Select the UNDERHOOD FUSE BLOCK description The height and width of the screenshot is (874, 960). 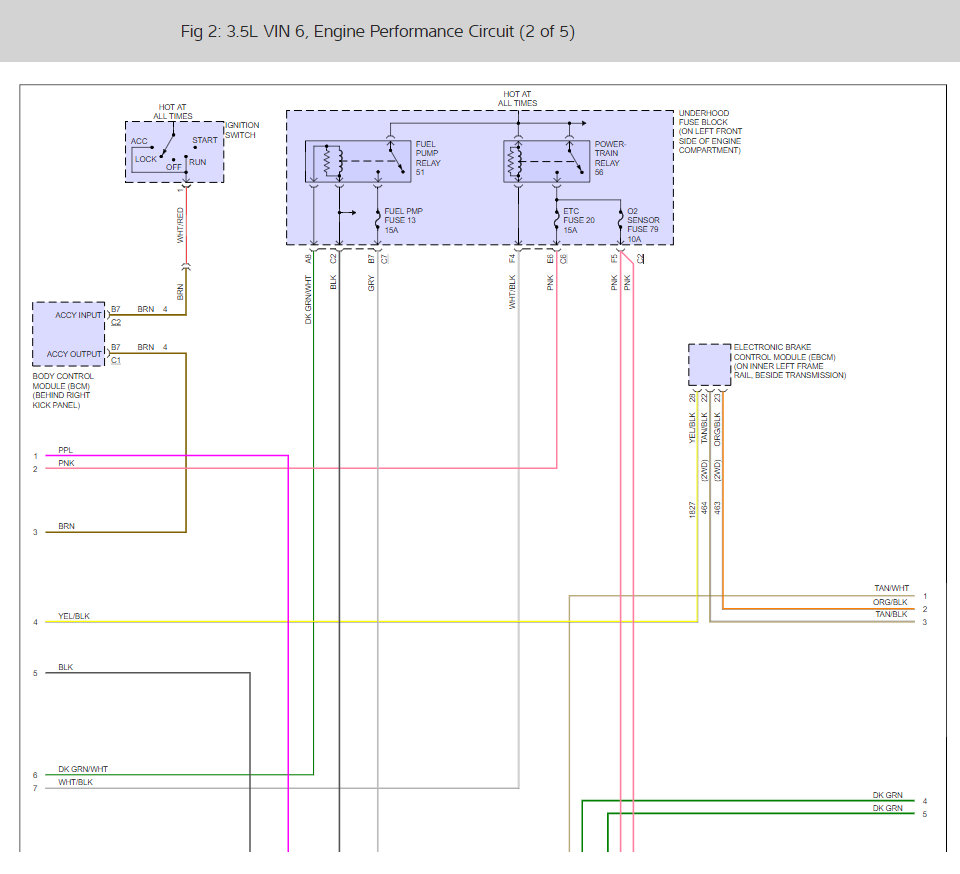[x=710, y=132]
